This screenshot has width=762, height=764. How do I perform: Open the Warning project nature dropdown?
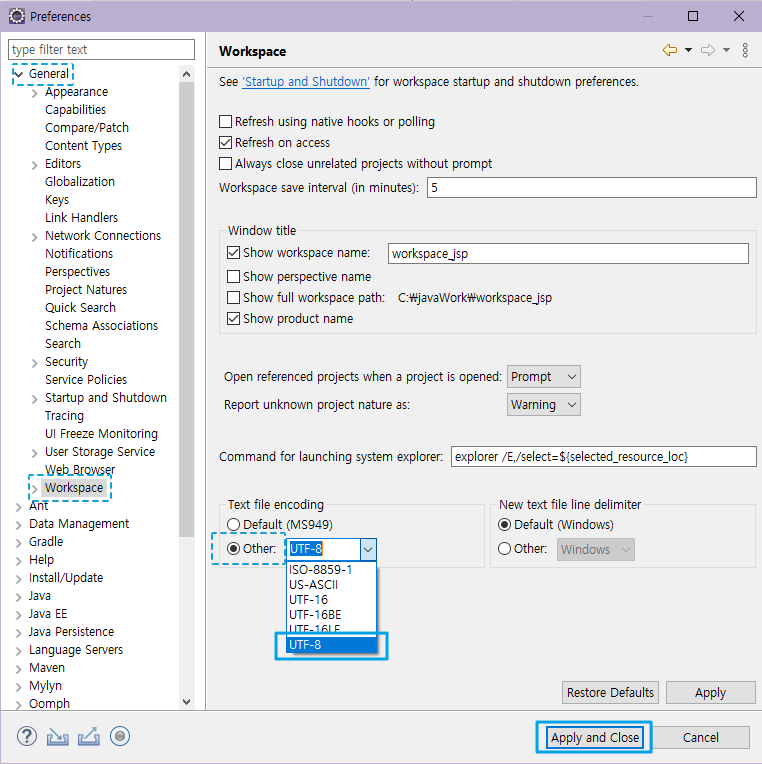coord(544,405)
